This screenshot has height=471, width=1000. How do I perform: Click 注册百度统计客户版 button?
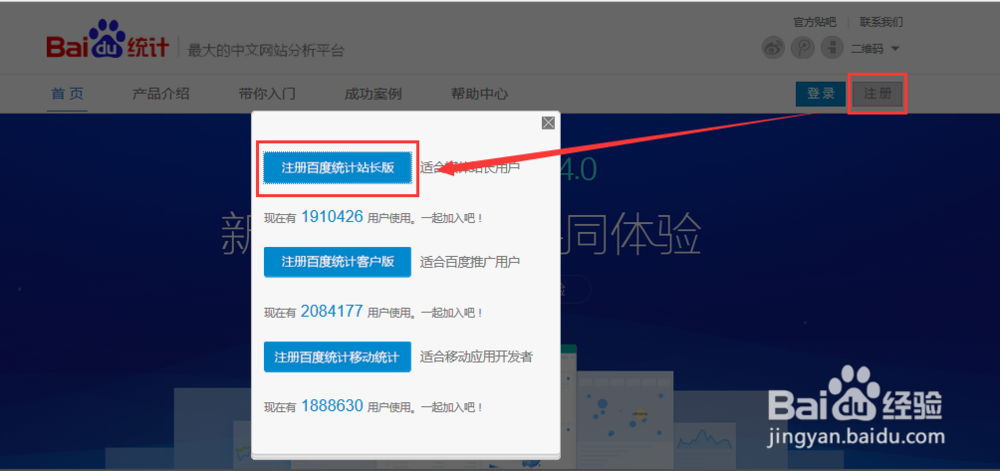click(337, 262)
